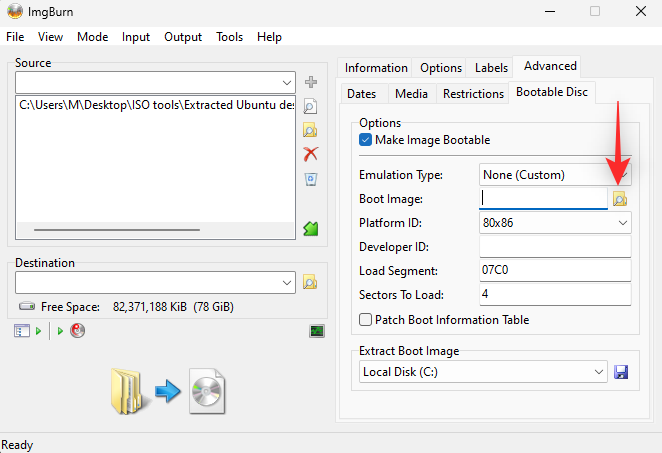Open the View menu

pos(50,37)
